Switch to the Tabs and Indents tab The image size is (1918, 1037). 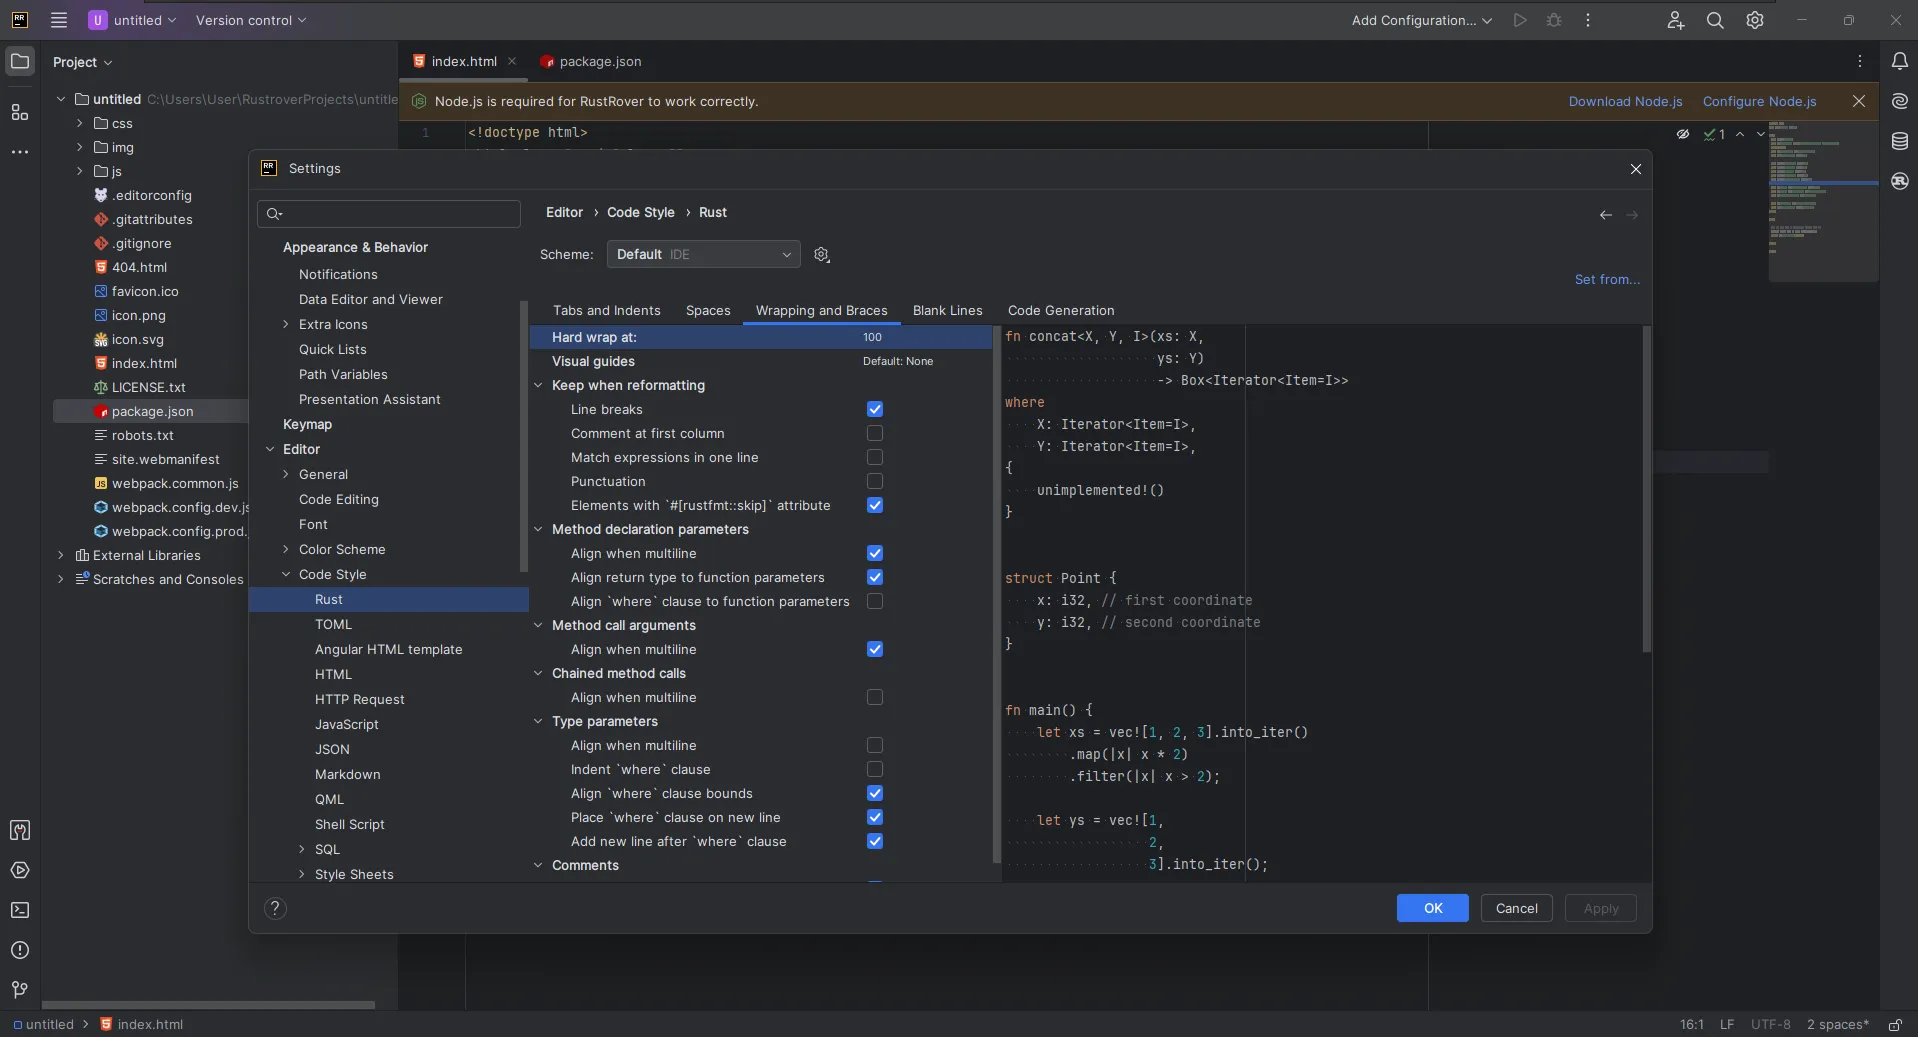tap(606, 311)
